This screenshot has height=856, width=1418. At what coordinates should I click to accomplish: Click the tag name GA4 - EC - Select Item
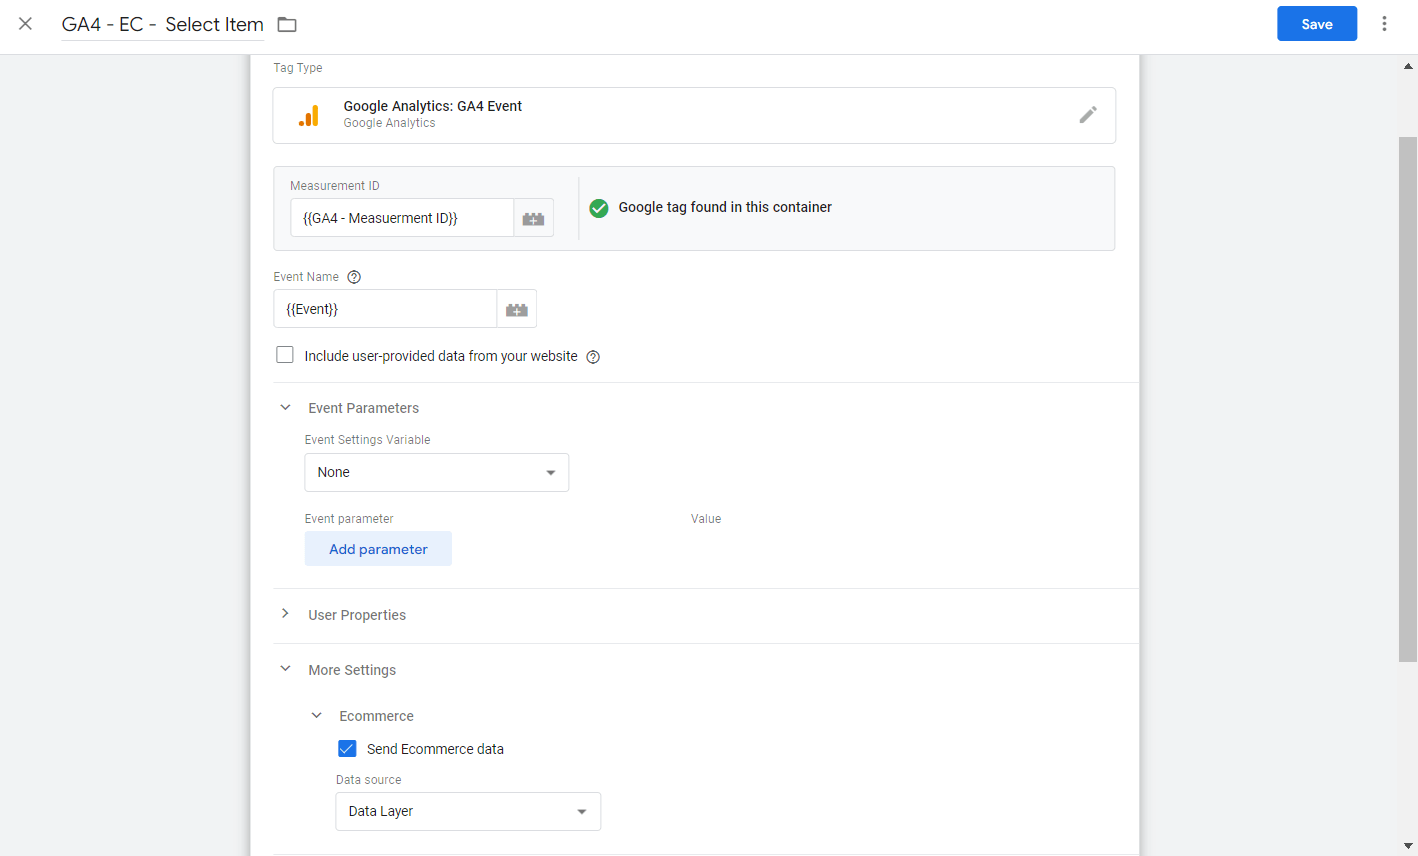pos(163,24)
